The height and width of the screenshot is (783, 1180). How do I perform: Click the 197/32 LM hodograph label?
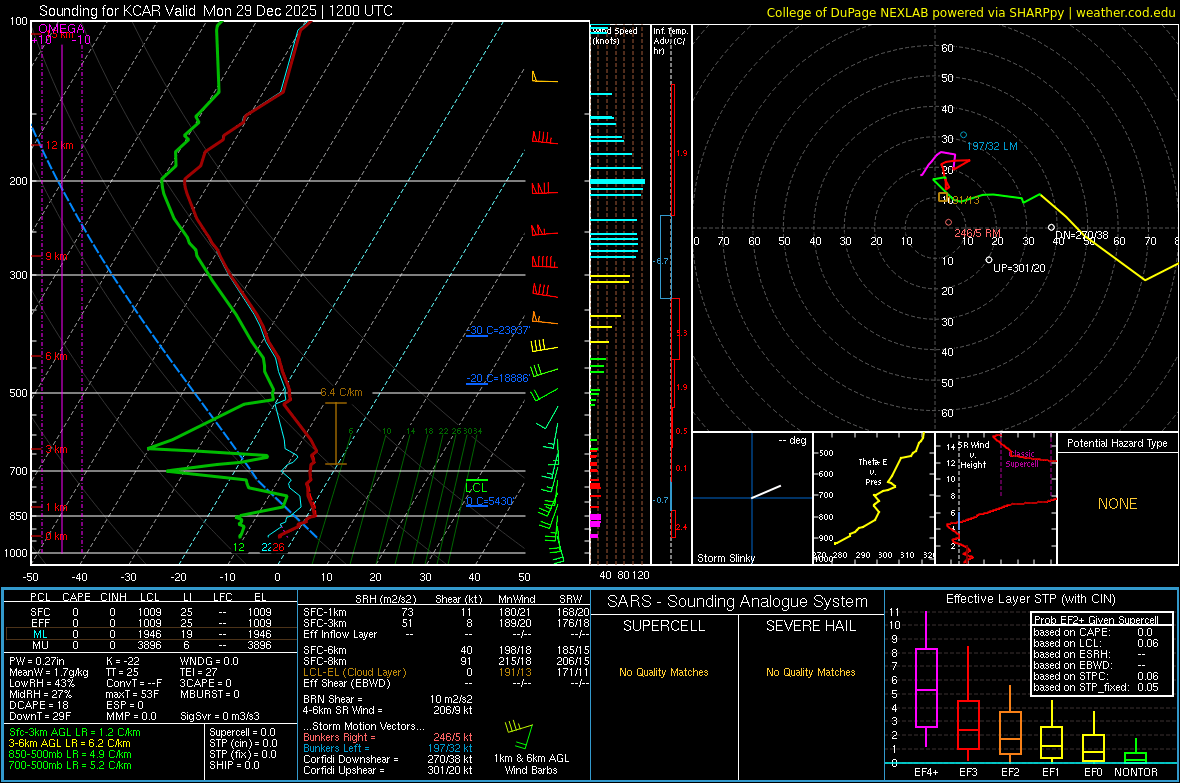pos(992,146)
